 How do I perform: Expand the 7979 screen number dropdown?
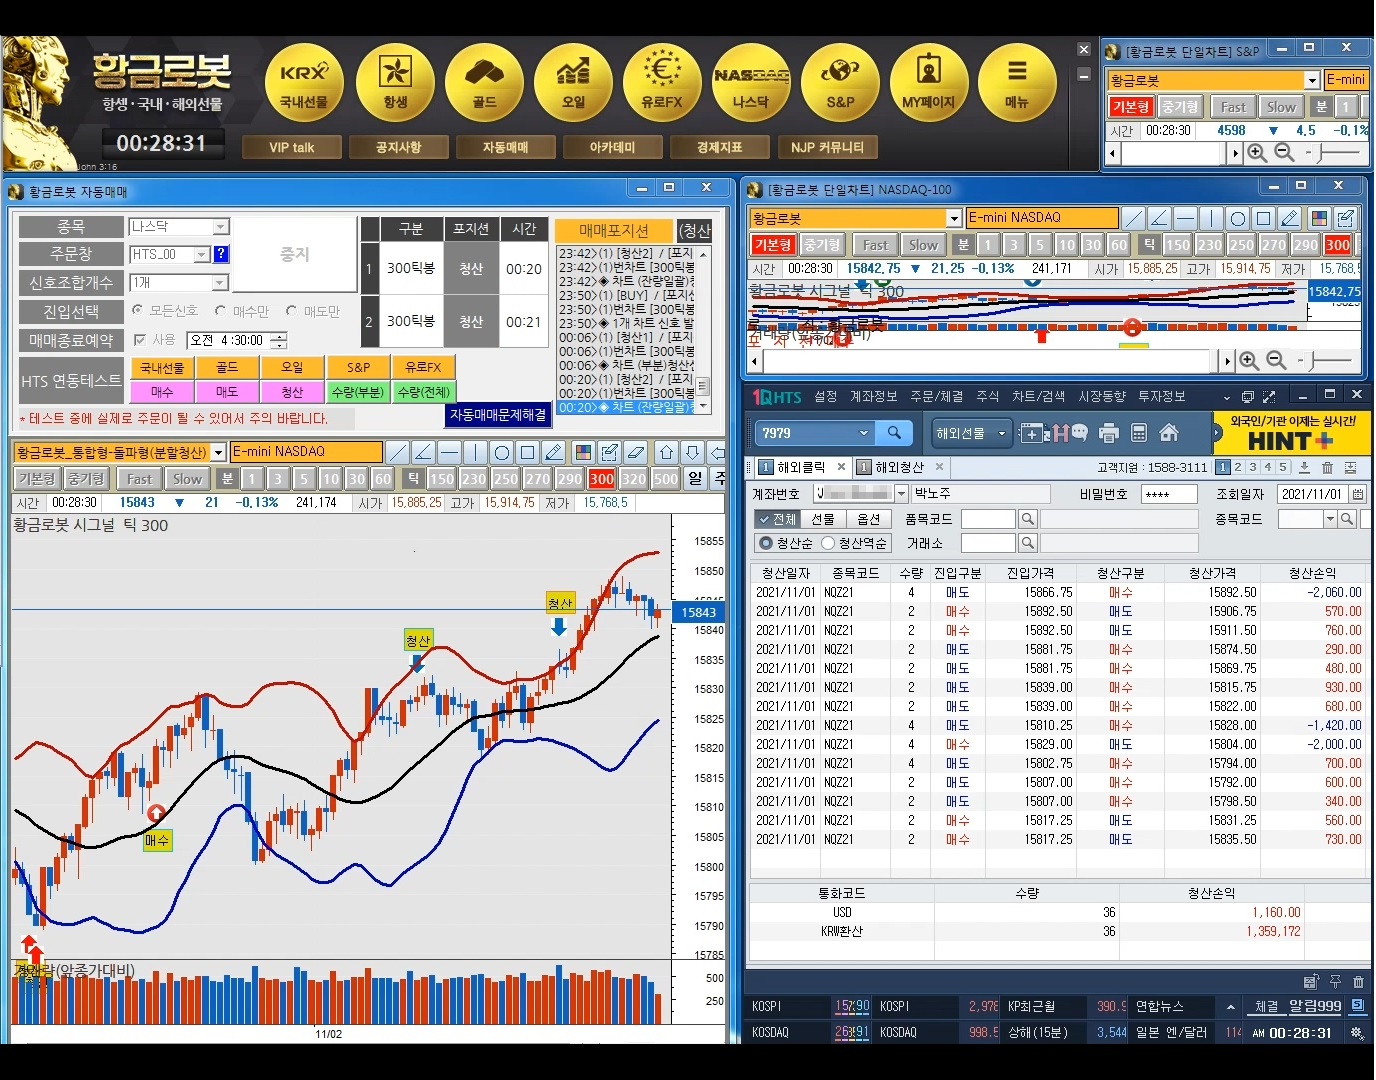pyautogui.click(x=864, y=433)
